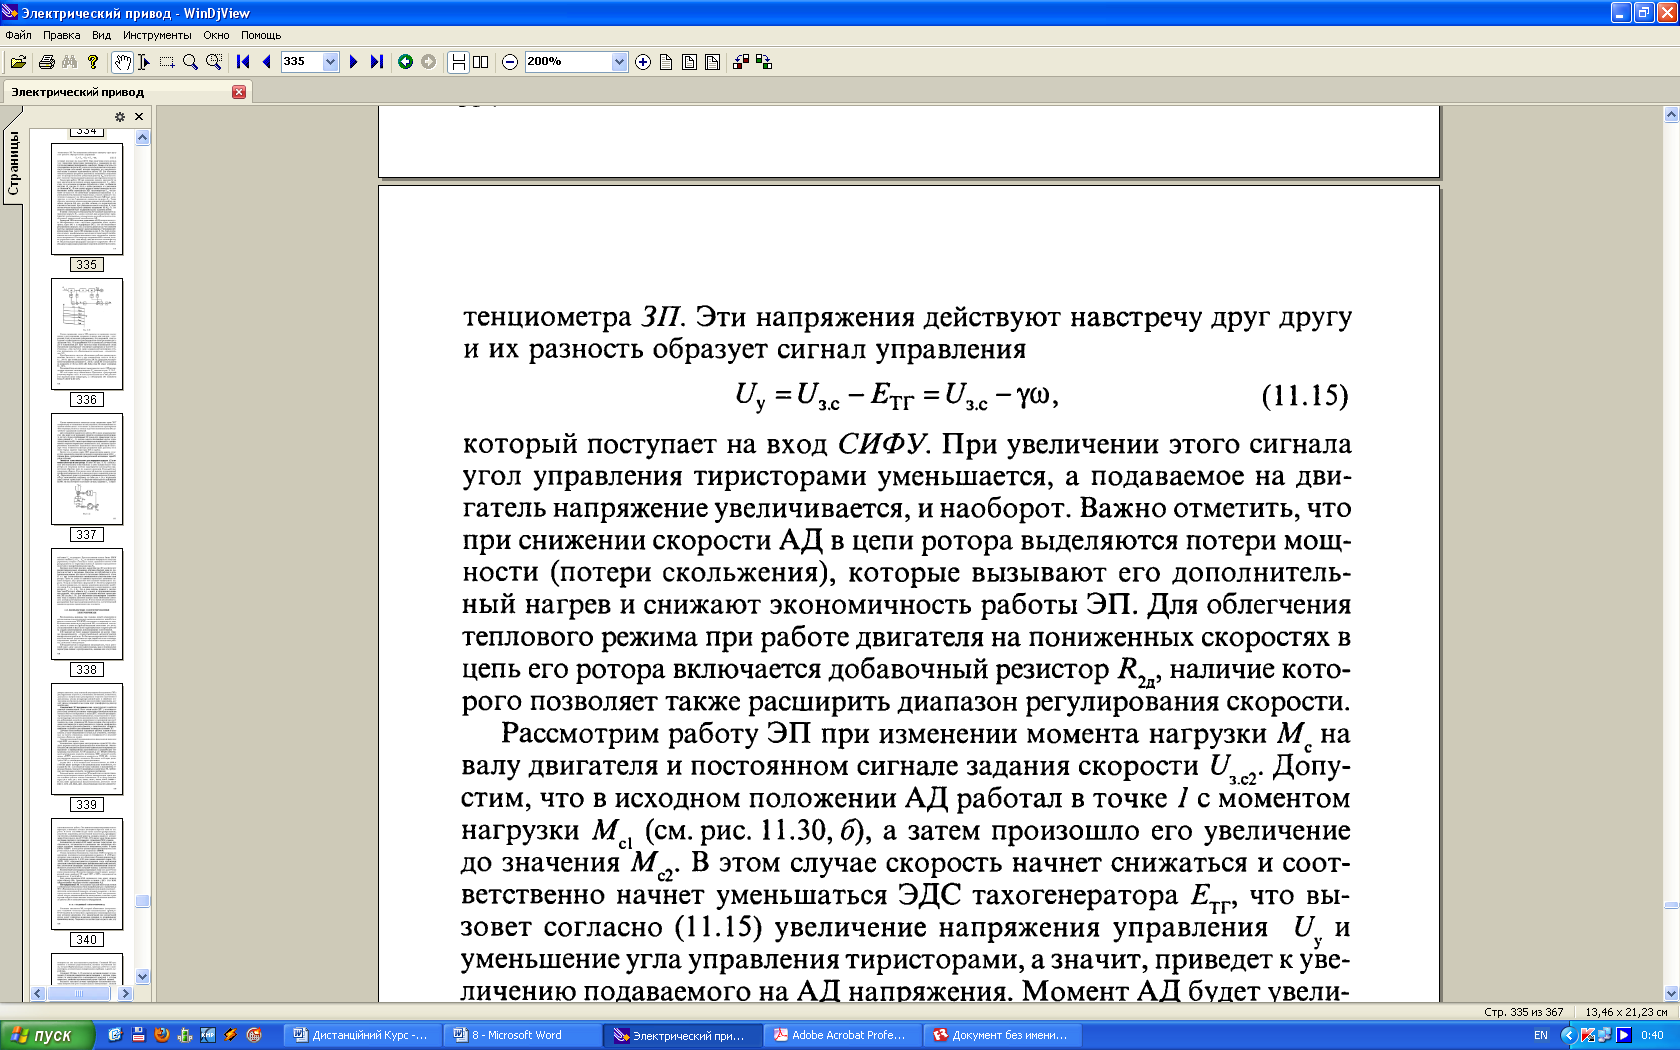Toggle facing pages layout mode
The image size is (1680, 1050).
(x=481, y=62)
